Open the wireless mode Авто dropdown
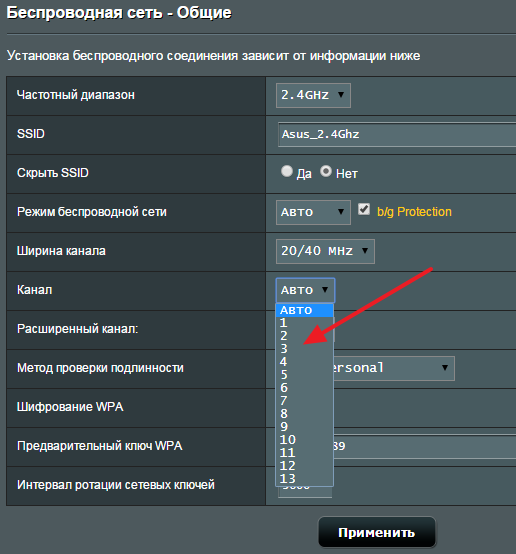The image size is (516, 554). (313, 212)
